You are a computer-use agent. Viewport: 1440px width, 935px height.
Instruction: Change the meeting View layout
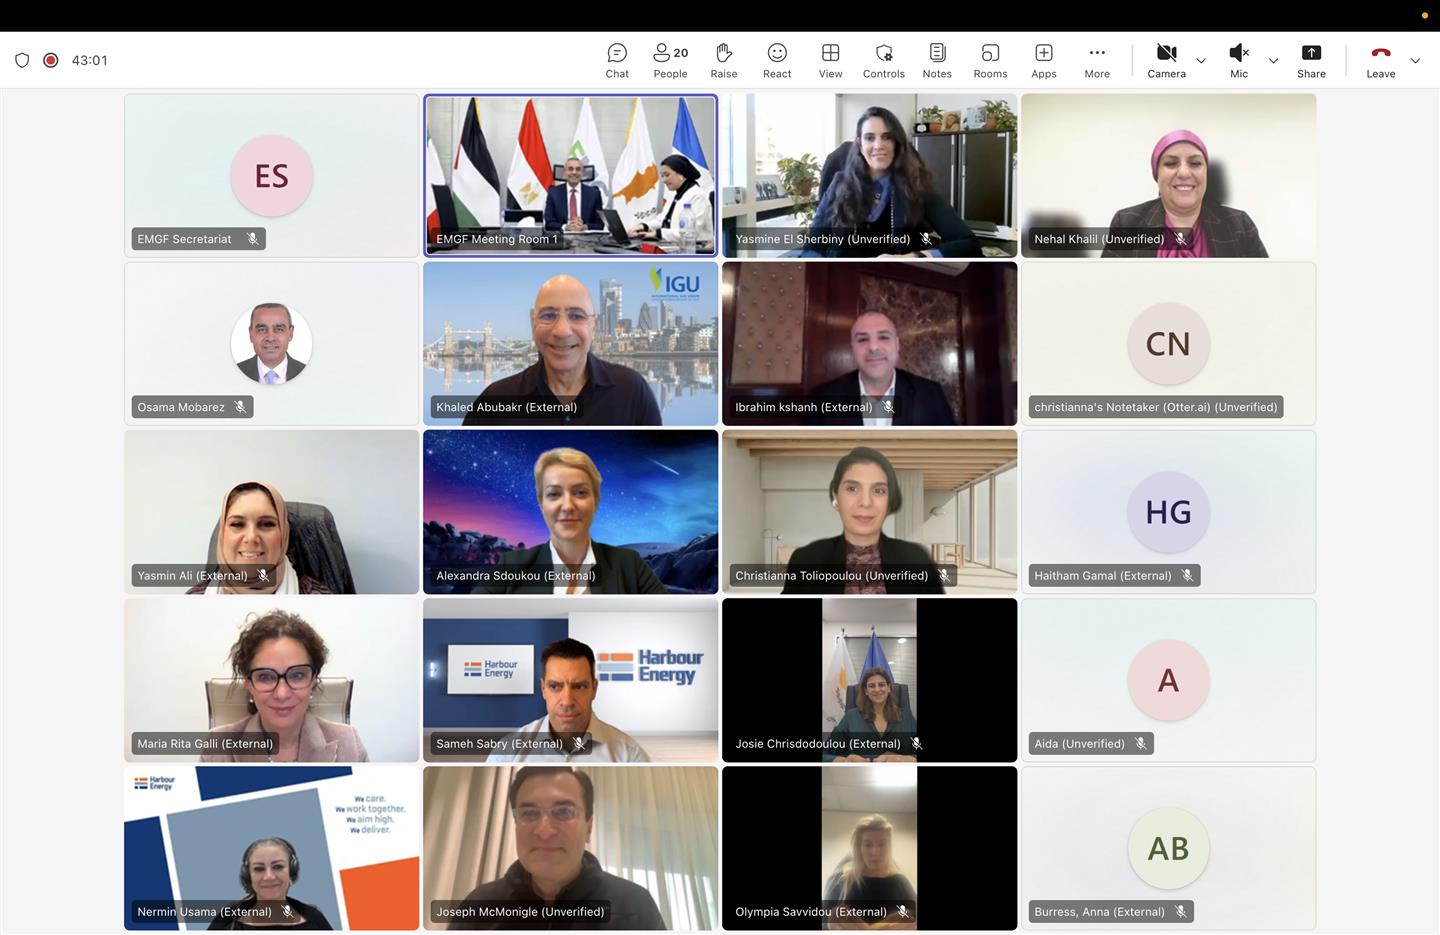tap(830, 60)
